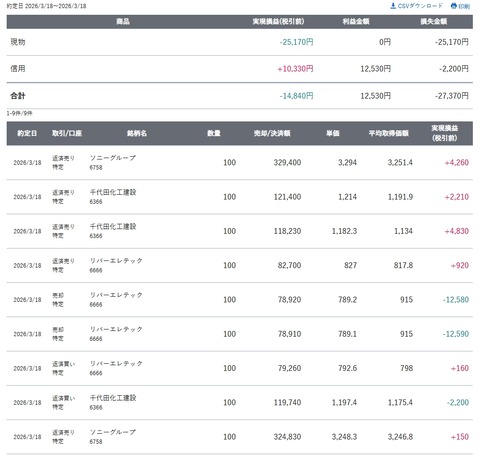This screenshot has width=480, height=459.
Task: Click the average cost 1,175.4
Action: click(400, 403)
